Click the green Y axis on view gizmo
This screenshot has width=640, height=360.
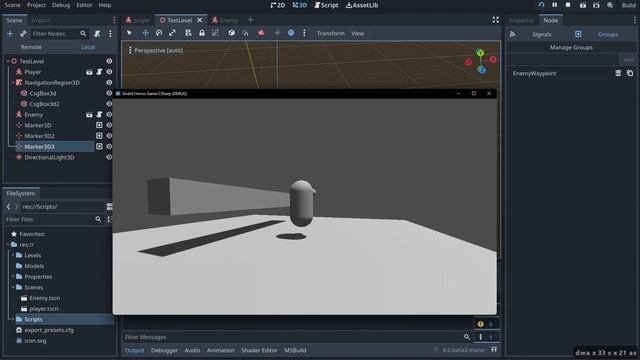[x=480, y=53]
